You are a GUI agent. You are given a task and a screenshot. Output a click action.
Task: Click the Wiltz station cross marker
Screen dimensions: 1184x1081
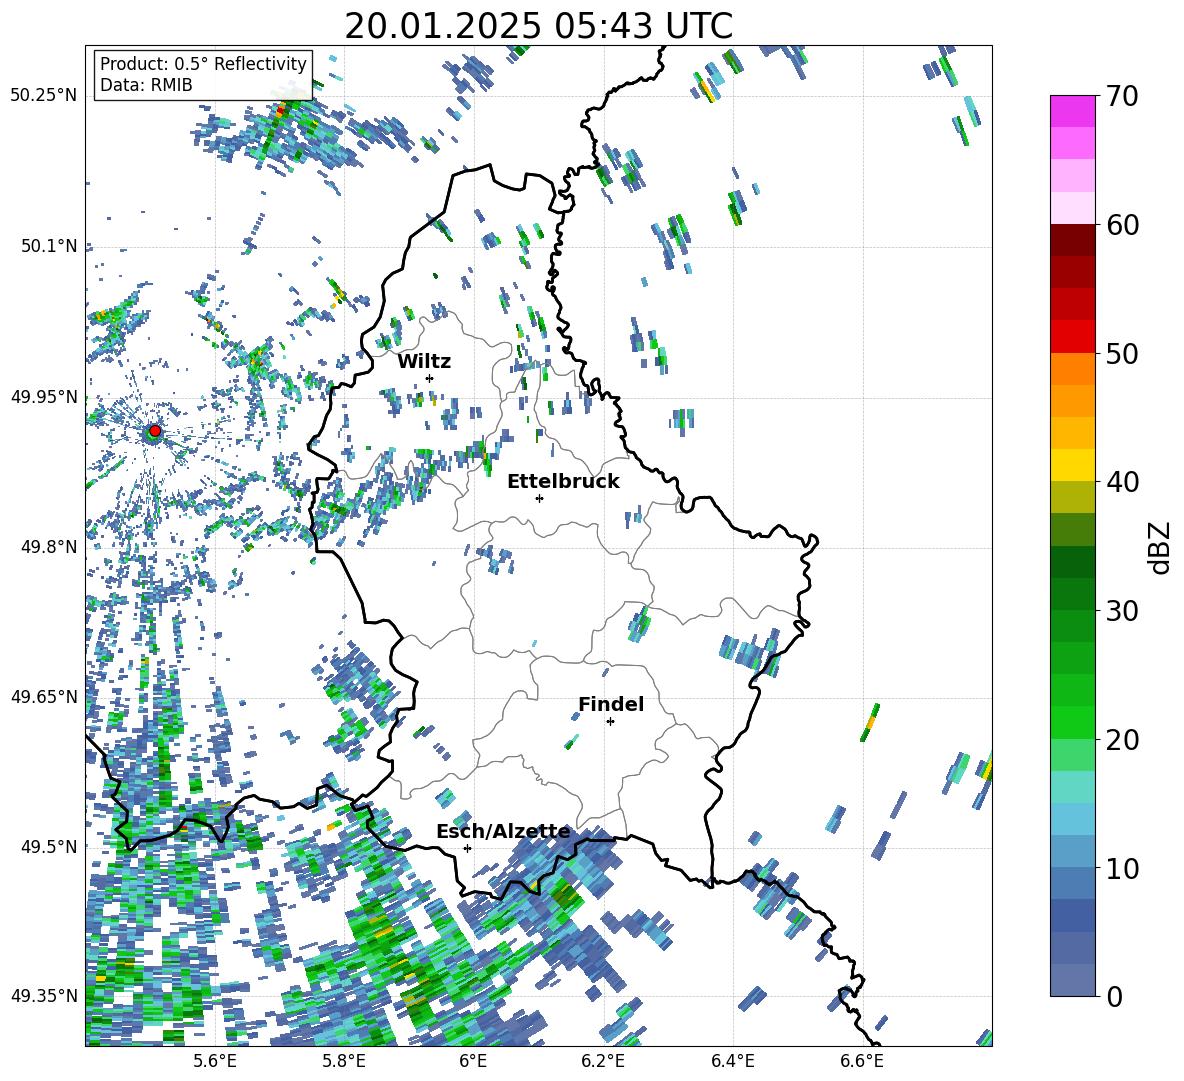[430, 378]
